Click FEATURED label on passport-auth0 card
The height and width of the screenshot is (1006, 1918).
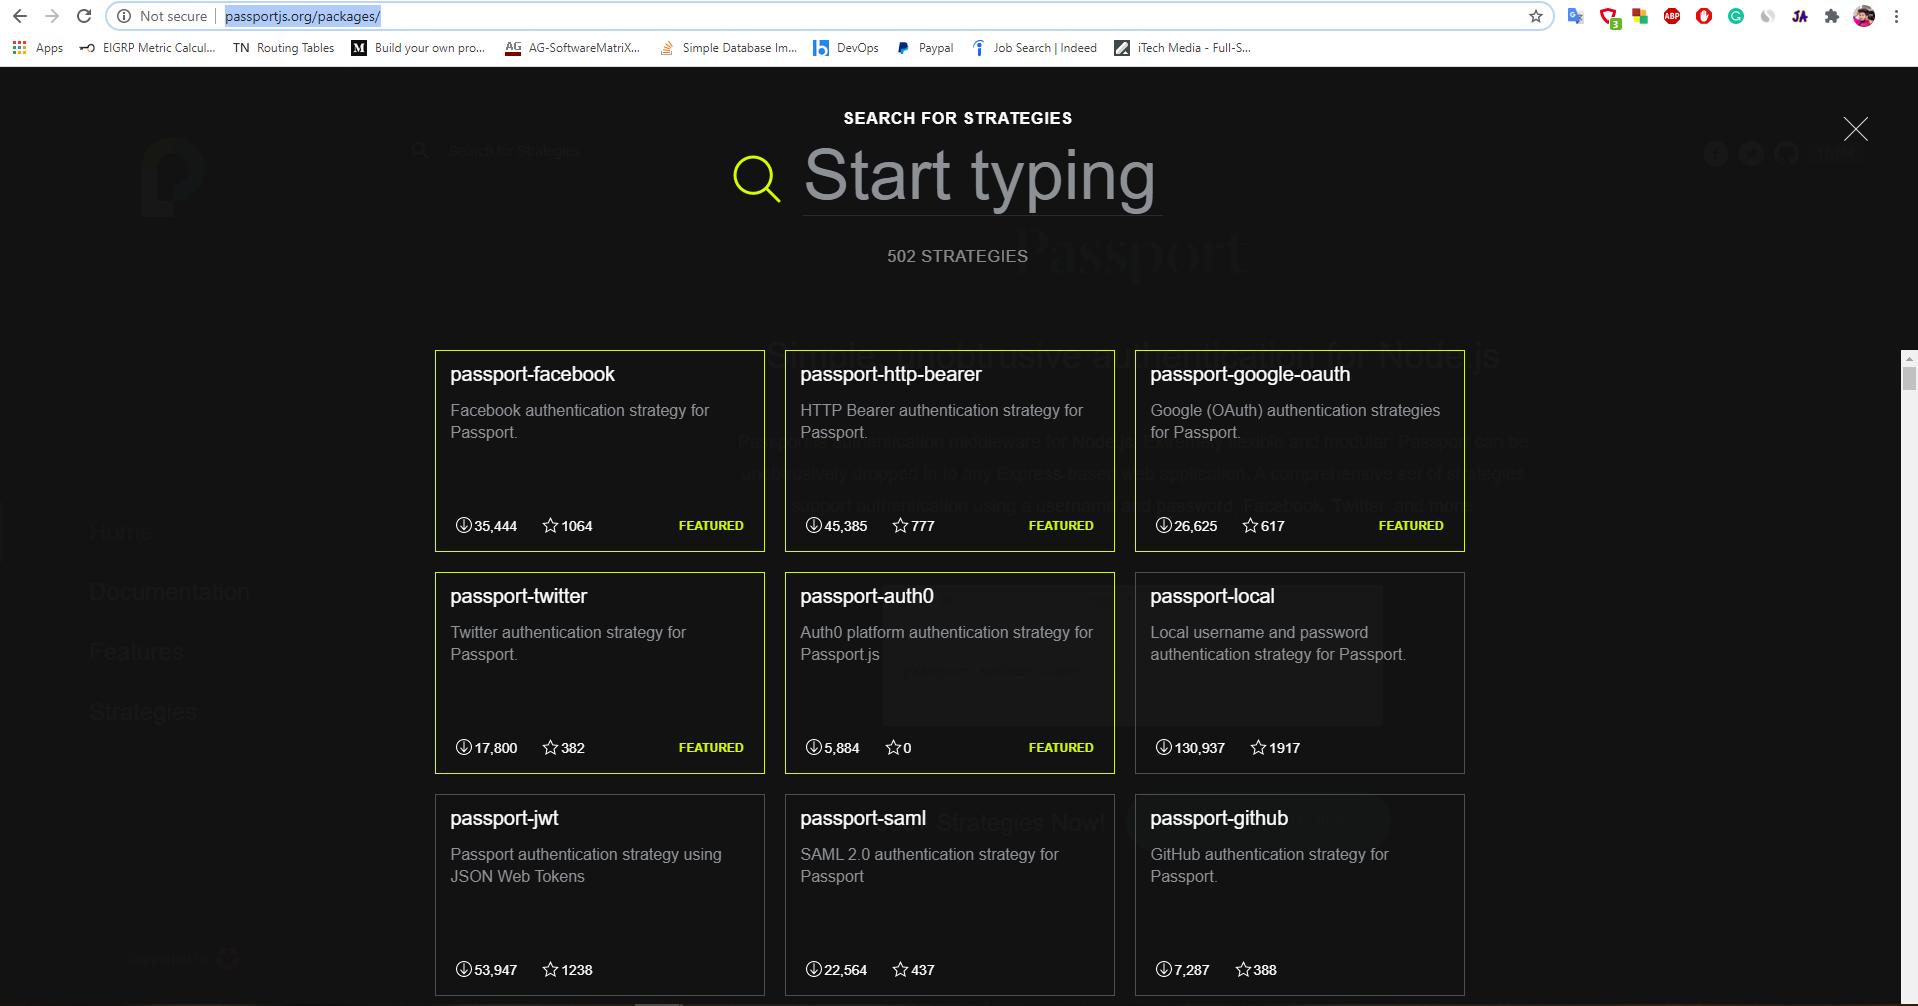click(x=1061, y=747)
